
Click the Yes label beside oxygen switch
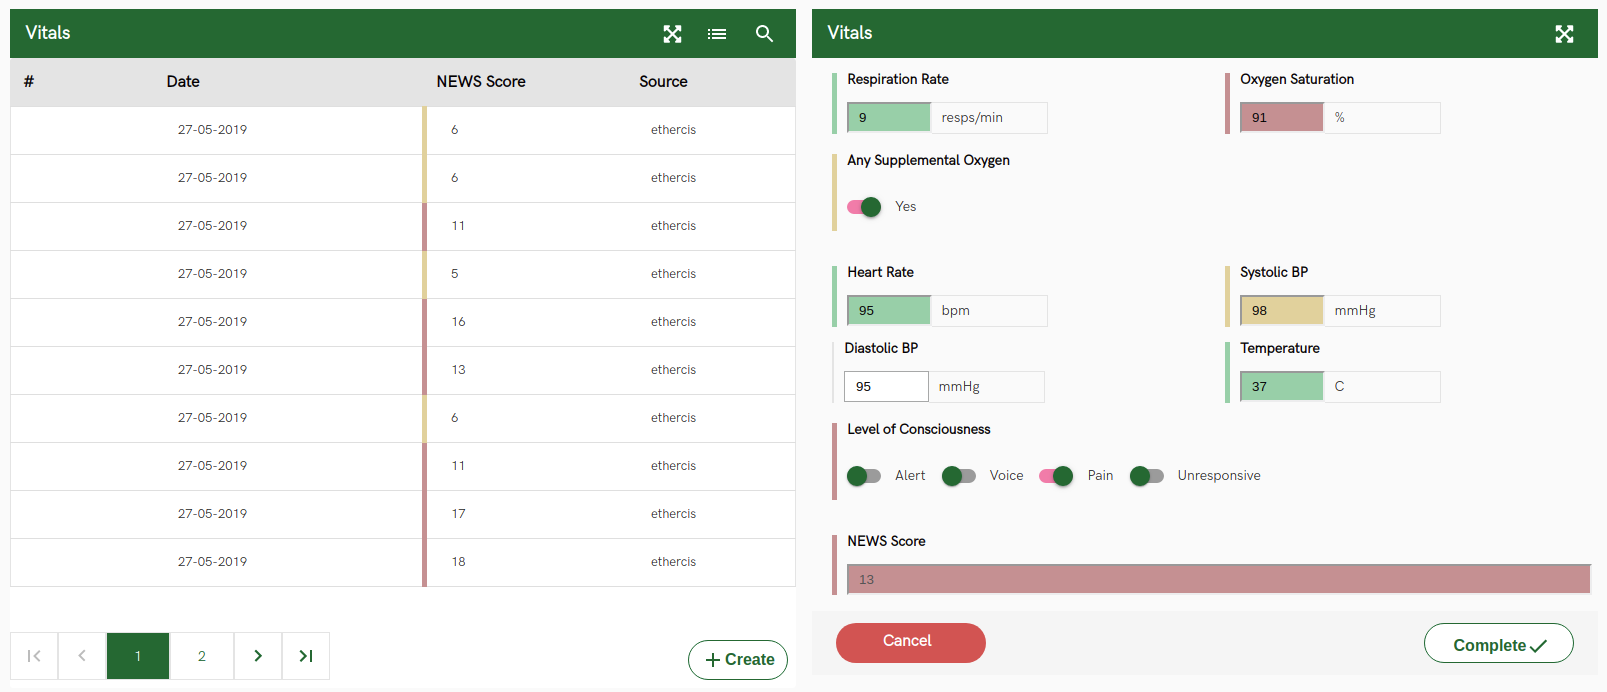point(906,207)
